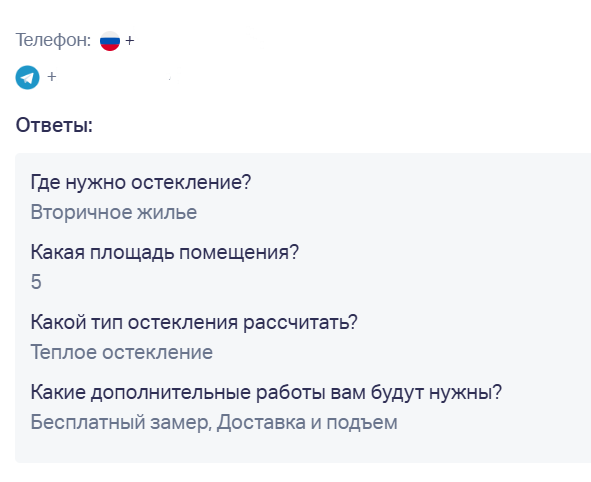The width and height of the screenshot is (591, 482).
Task: Open the Telegram icon contact
Action: [27, 77]
